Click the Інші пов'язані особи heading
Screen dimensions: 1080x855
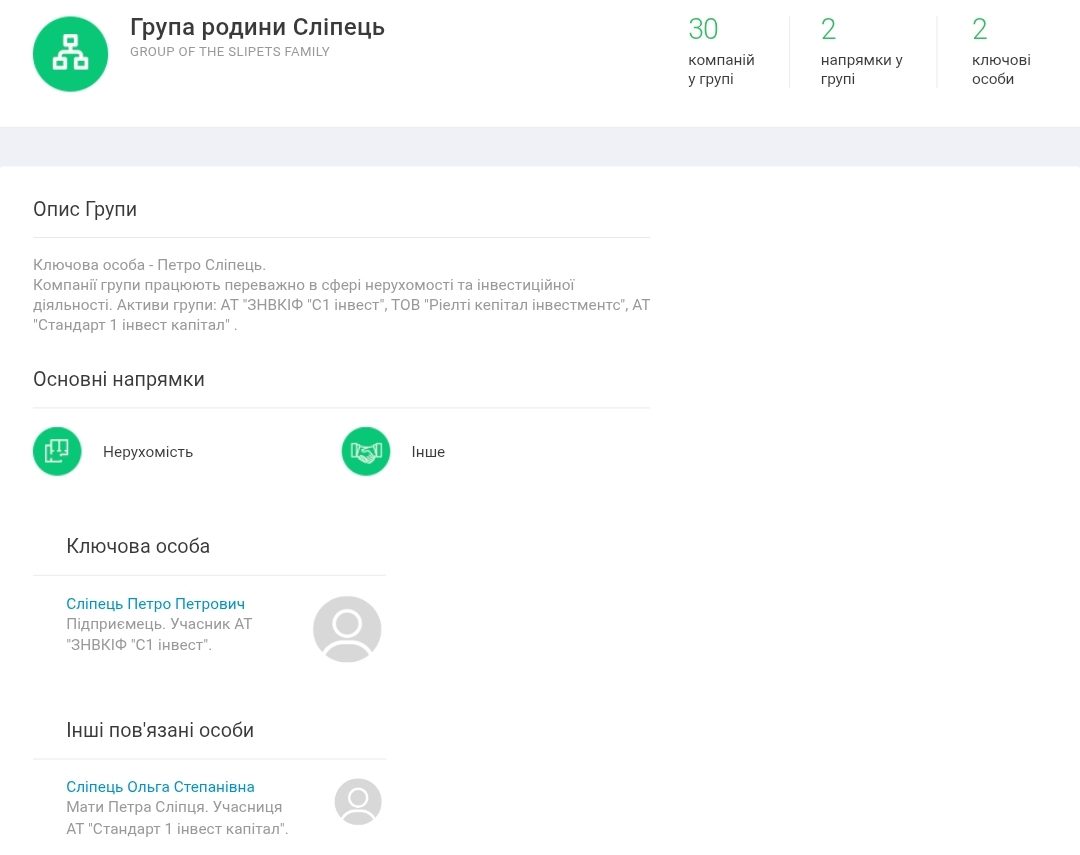tap(160, 730)
